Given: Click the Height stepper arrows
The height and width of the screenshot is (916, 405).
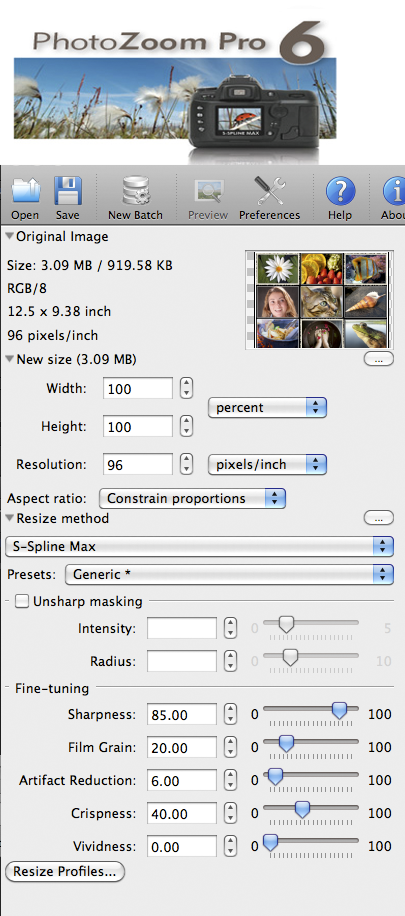Looking at the screenshot, I should coord(186,426).
